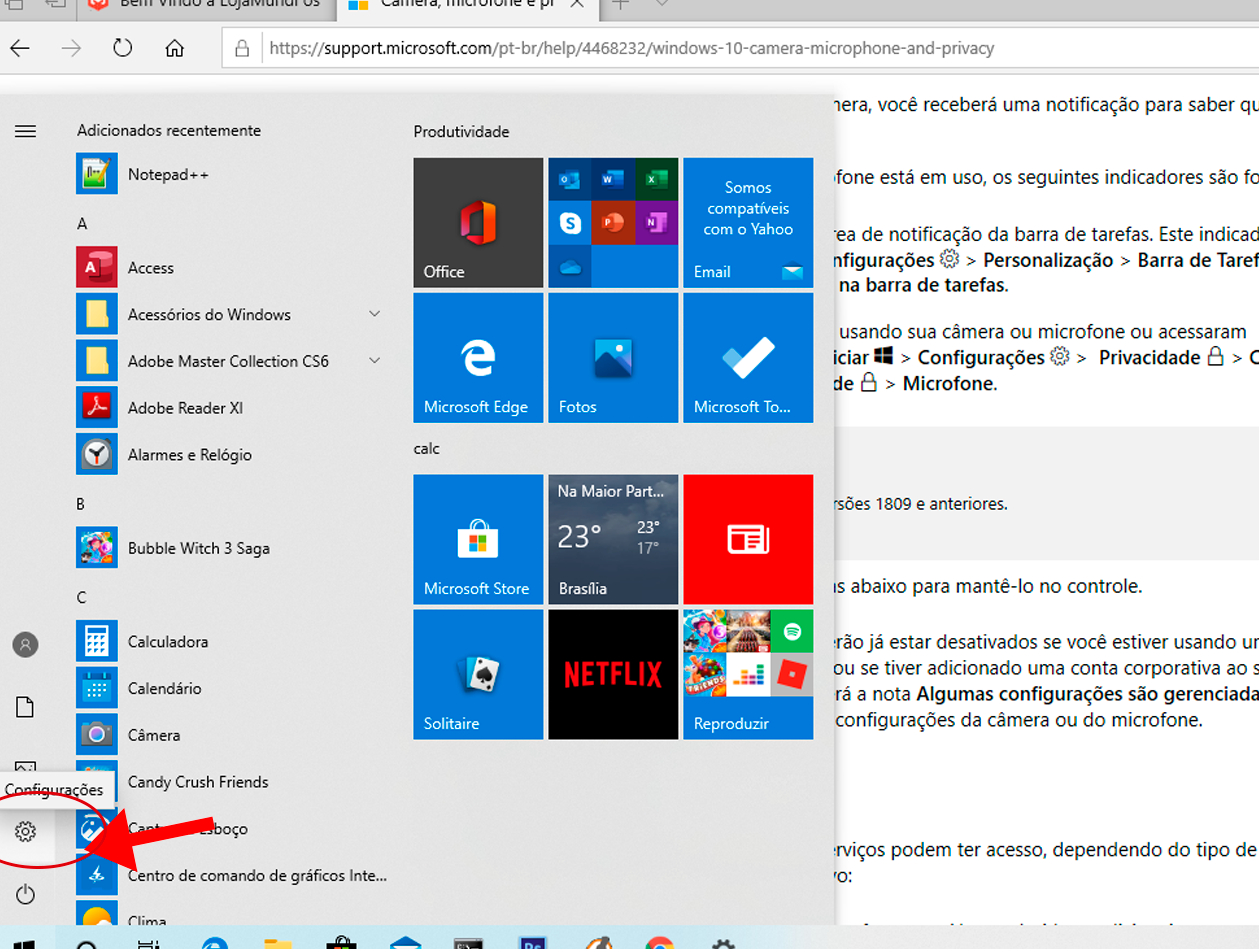Screen dimensions: 1259x949
Task: Click the Power button icon
Action: 26,894
